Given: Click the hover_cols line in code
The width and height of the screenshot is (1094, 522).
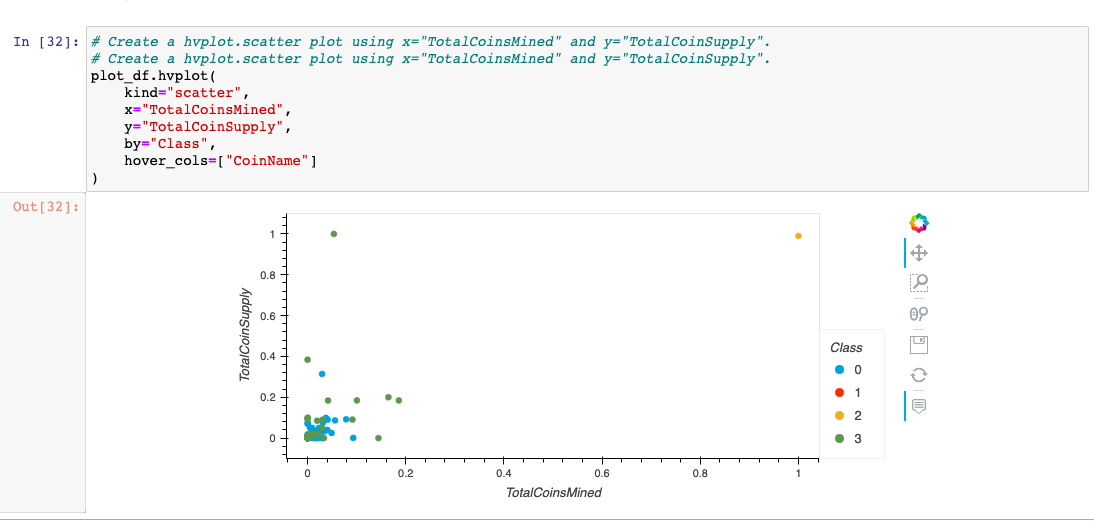Looking at the screenshot, I should click(x=220, y=161).
